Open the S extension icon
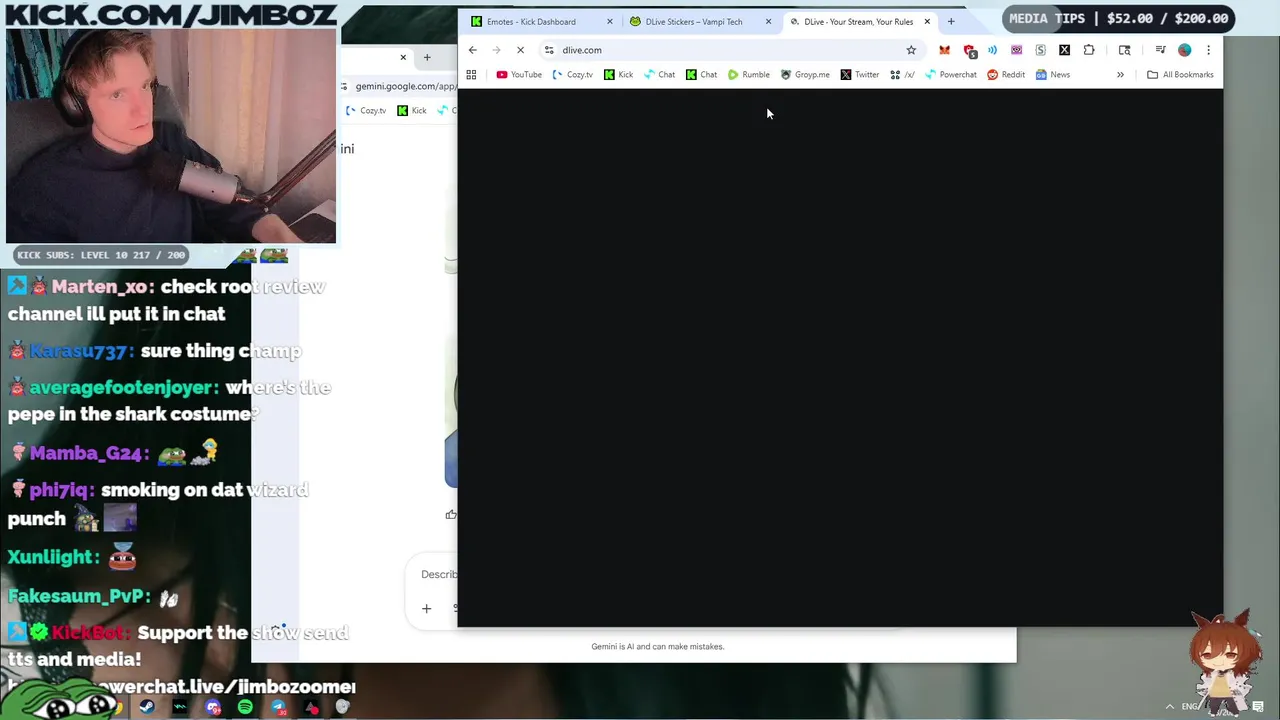 point(1040,50)
